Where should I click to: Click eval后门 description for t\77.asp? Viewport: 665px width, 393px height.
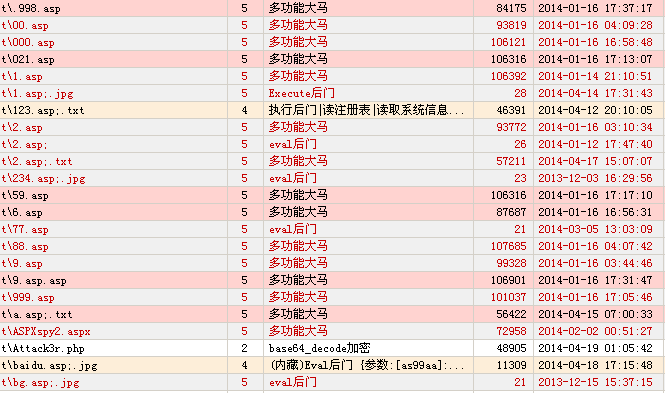(293, 229)
